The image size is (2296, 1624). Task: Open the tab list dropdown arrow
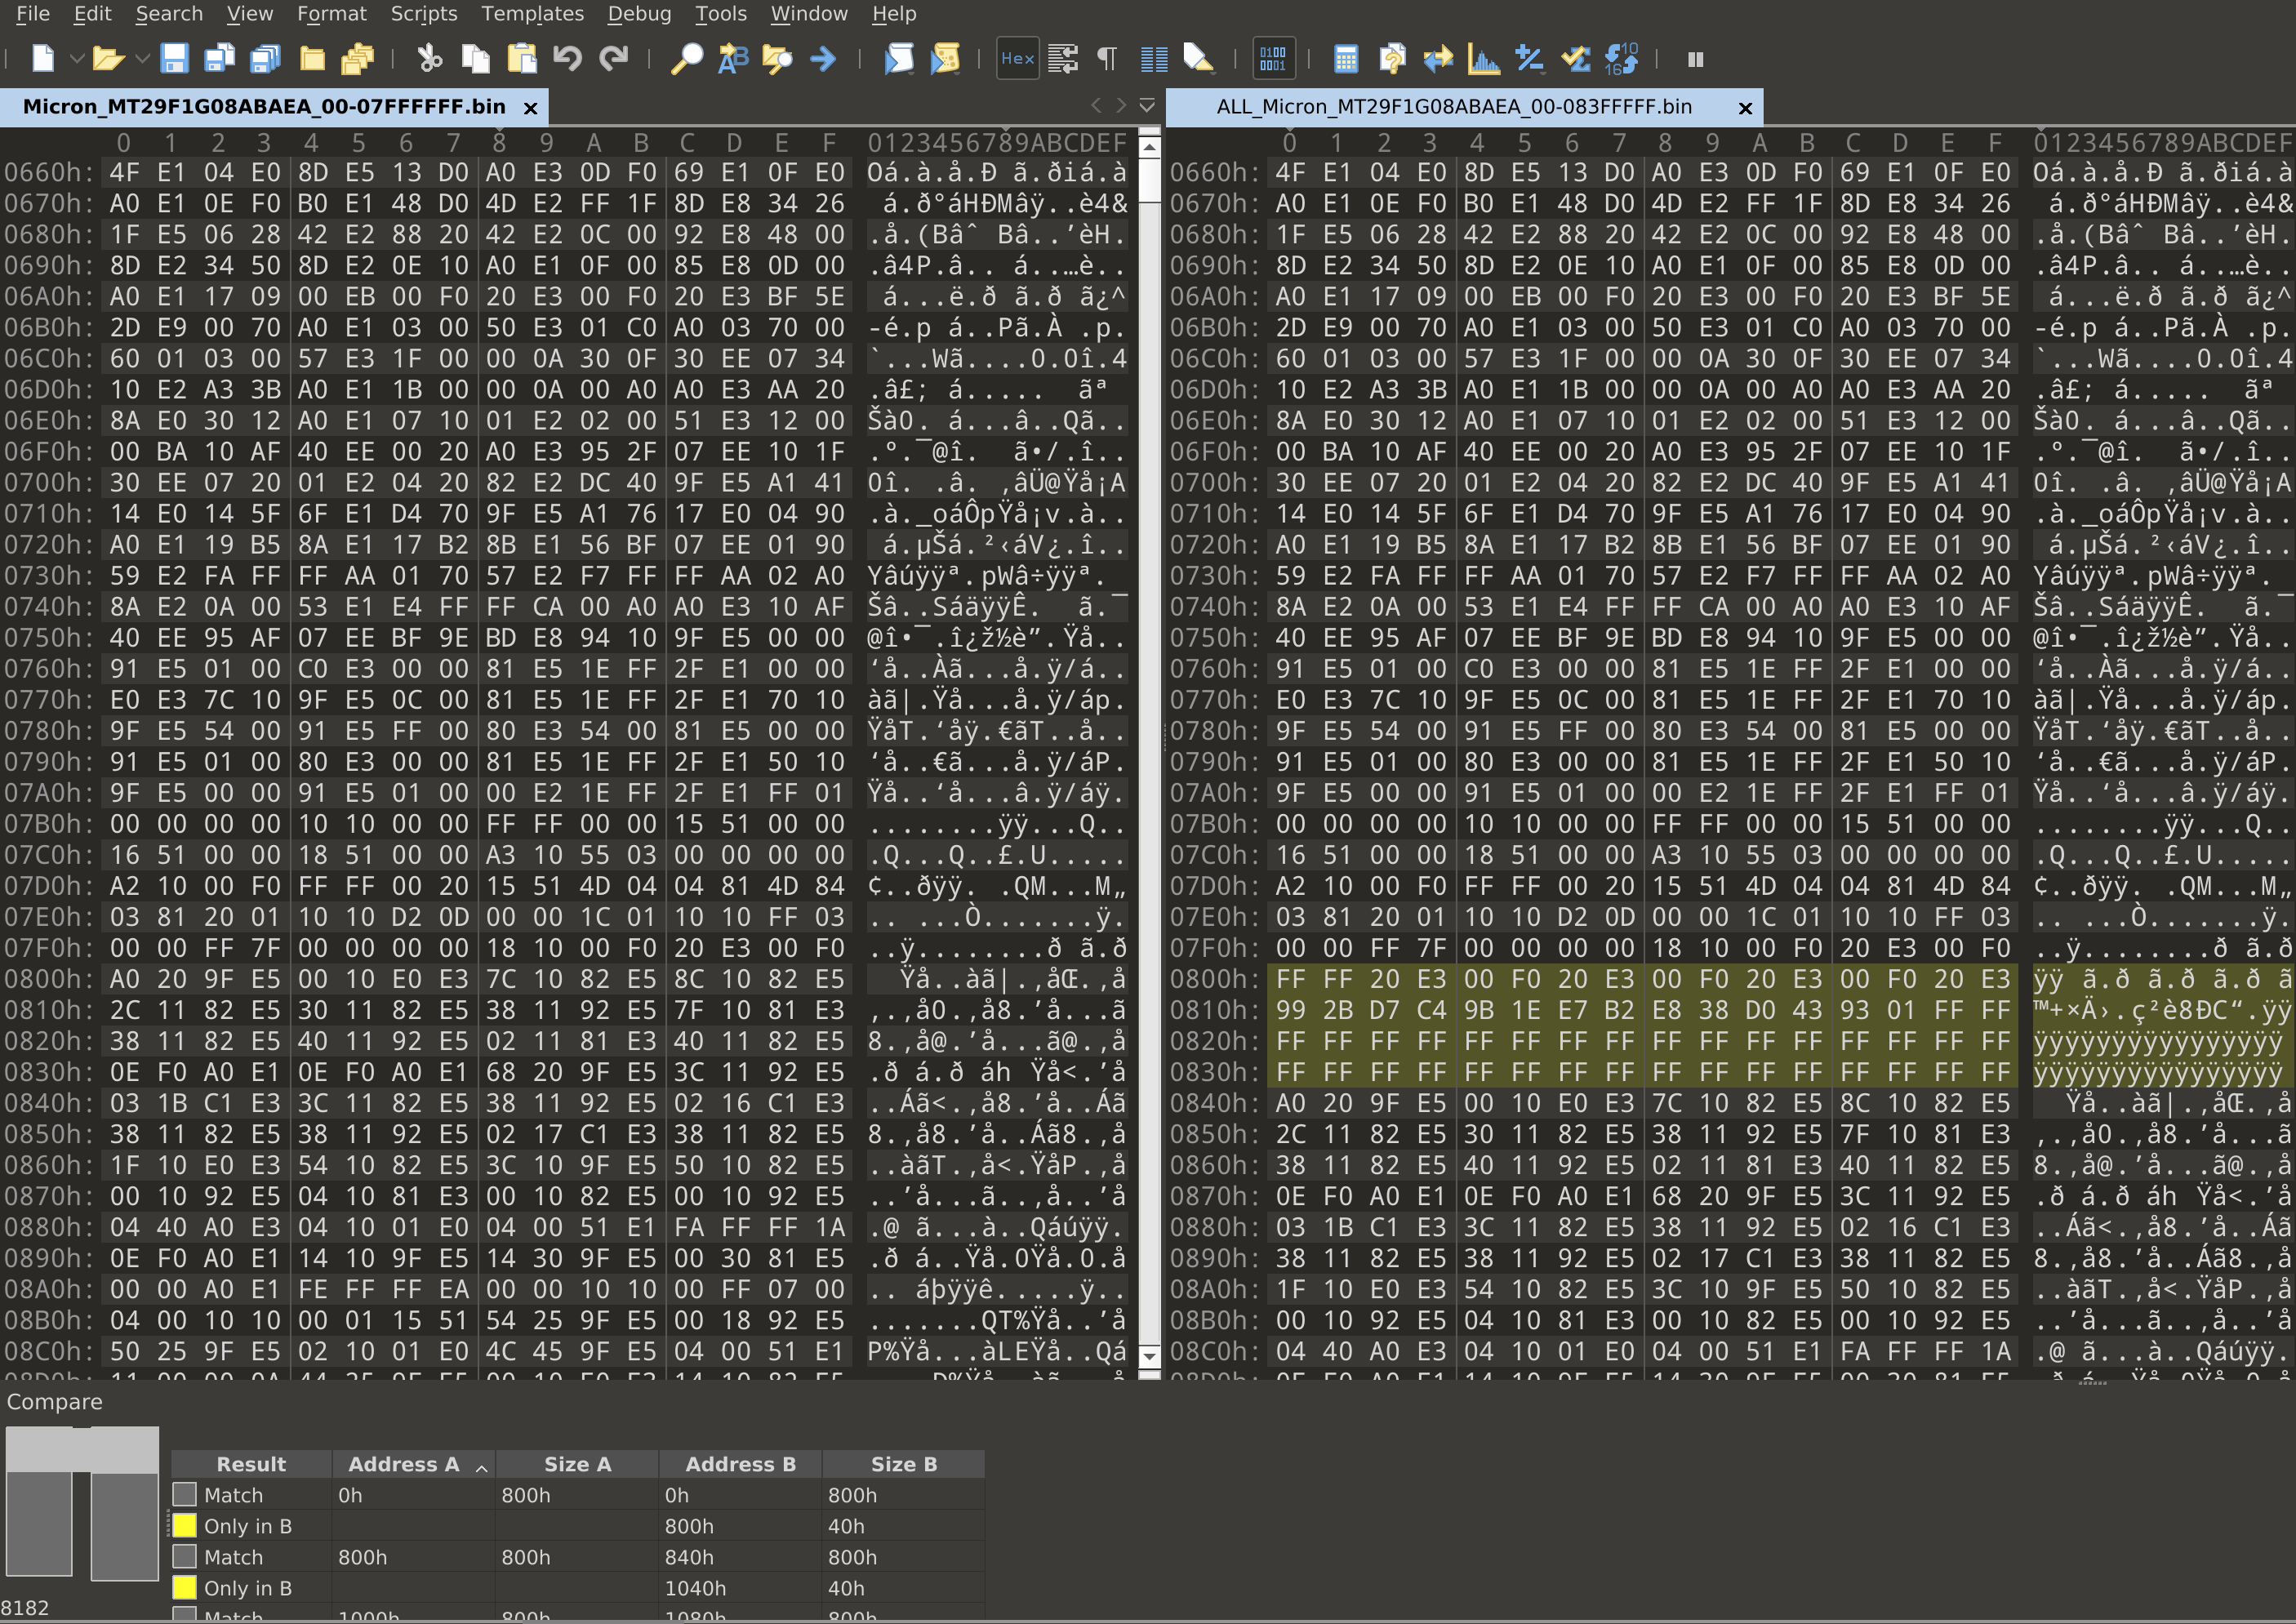(1147, 105)
